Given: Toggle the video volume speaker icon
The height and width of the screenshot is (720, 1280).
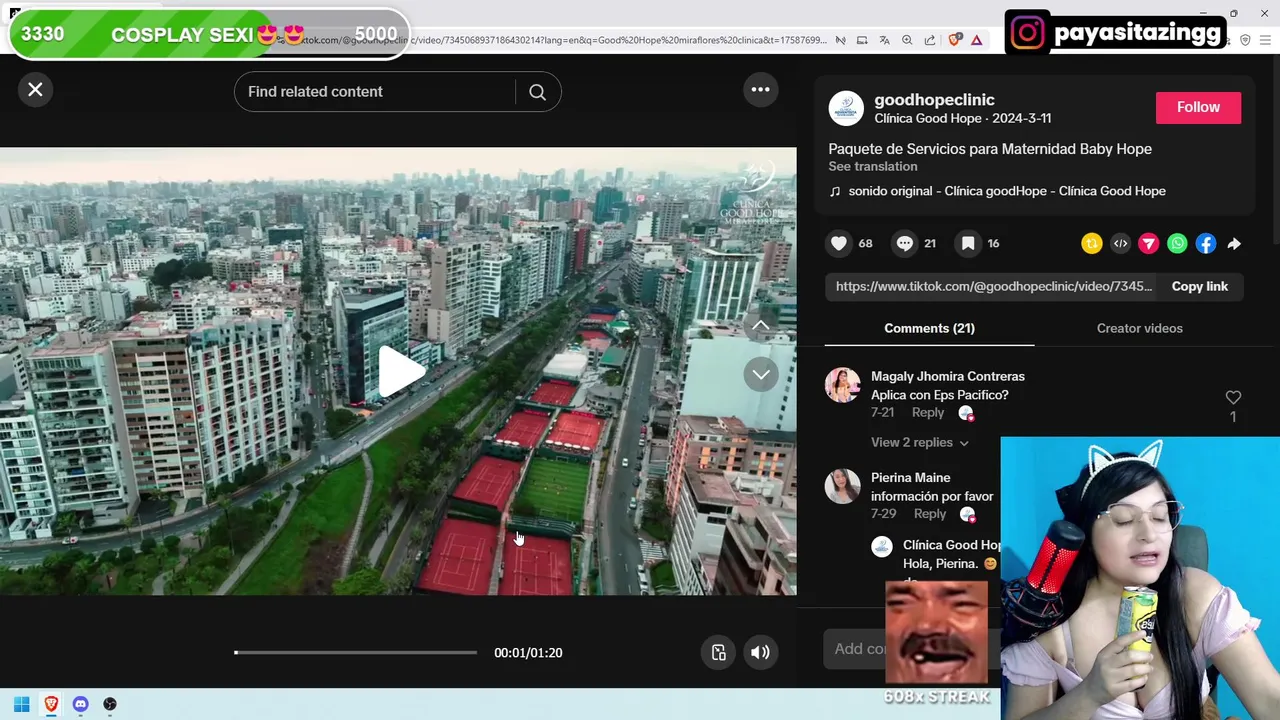Looking at the screenshot, I should point(761,652).
